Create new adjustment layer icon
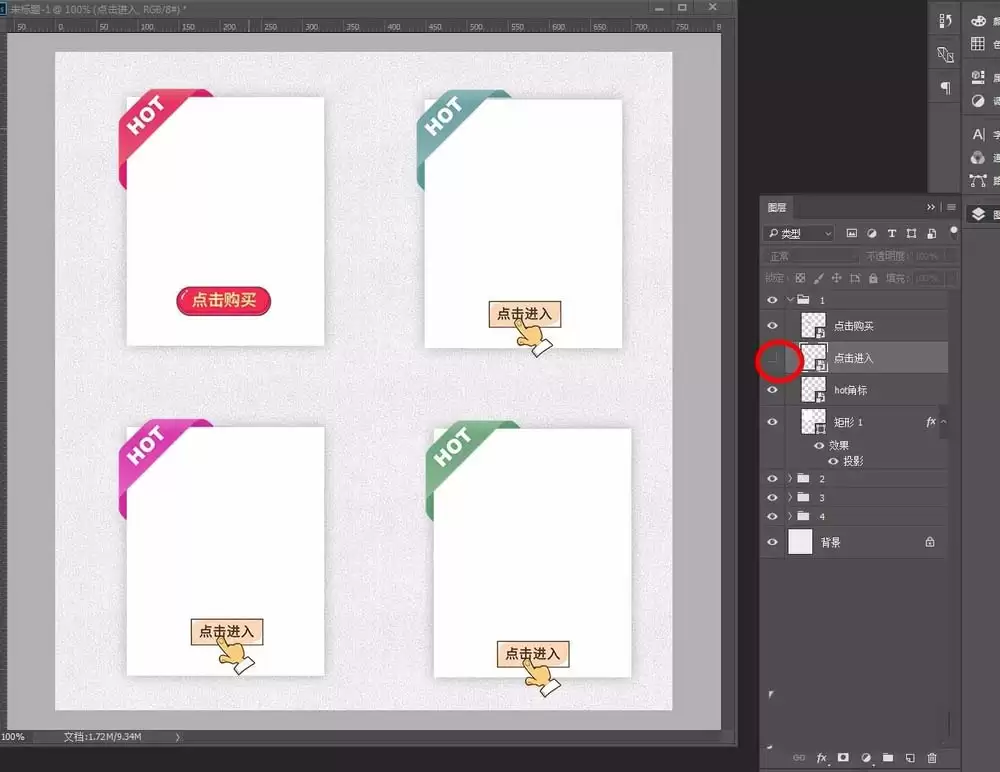 coord(866,758)
